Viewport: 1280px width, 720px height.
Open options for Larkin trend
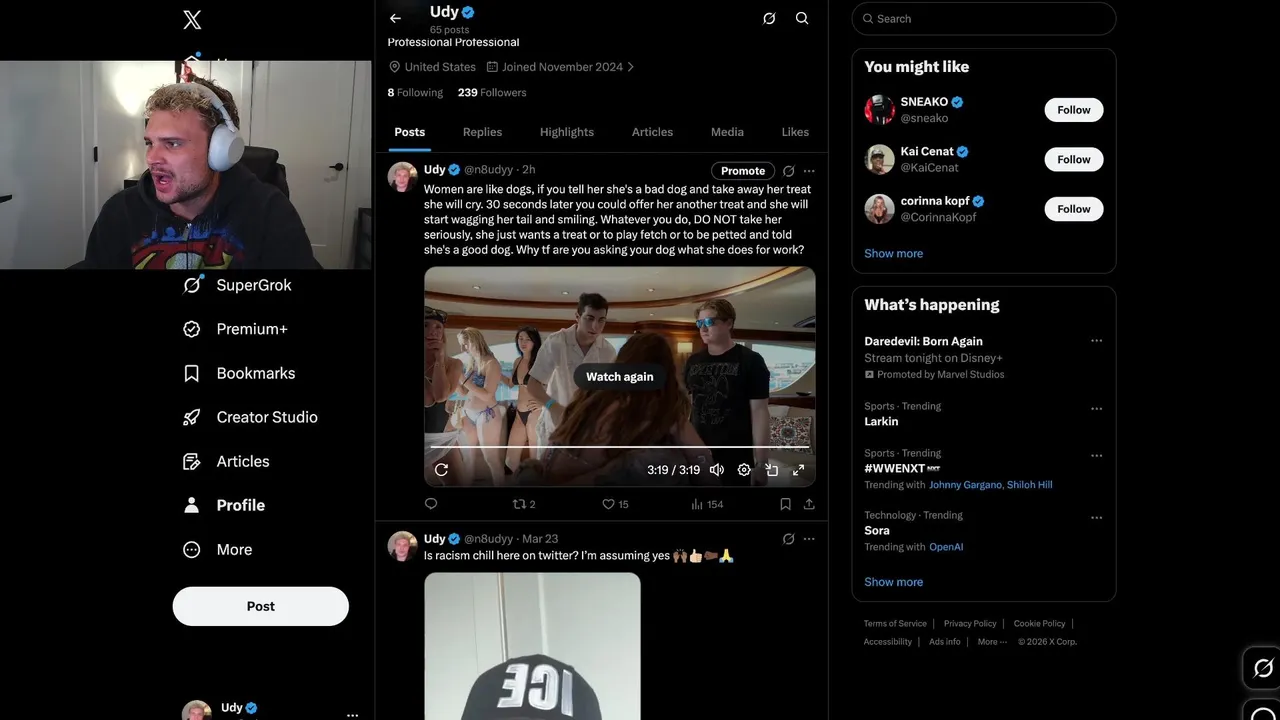pos(1096,408)
